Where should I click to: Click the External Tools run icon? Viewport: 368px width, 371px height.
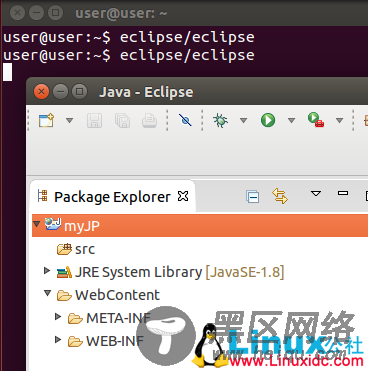316,120
